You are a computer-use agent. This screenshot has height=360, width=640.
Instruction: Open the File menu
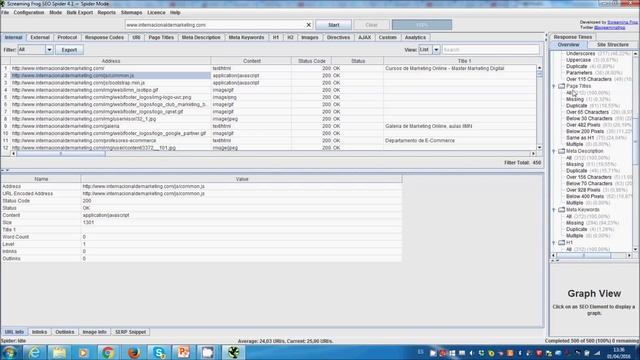point(5,13)
